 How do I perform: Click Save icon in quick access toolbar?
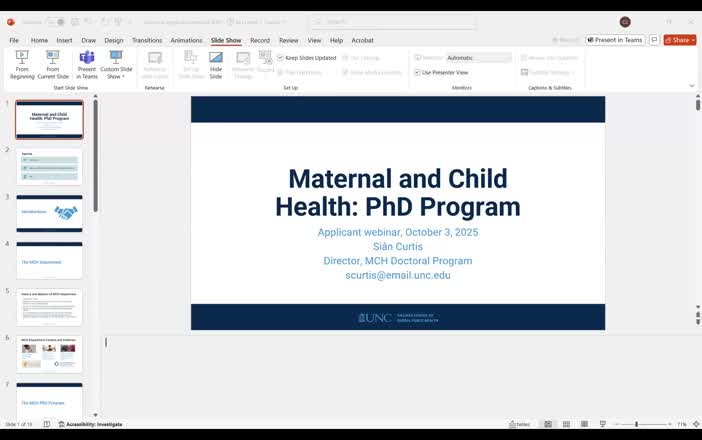[x=75, y=21]
